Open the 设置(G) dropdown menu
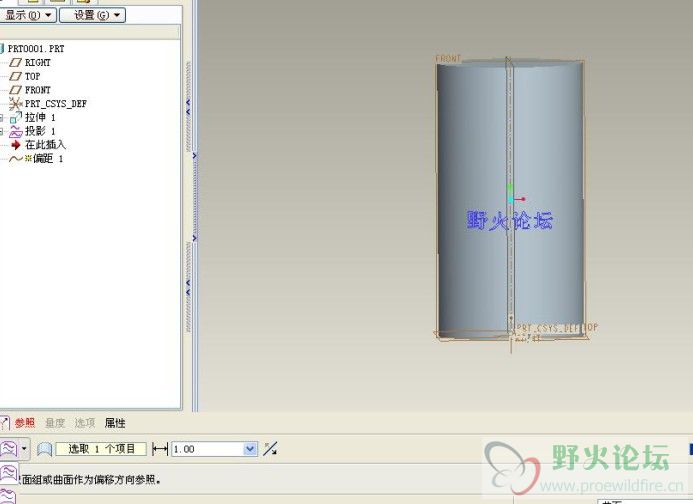This screenshot has width=693, height=504. 92,15
